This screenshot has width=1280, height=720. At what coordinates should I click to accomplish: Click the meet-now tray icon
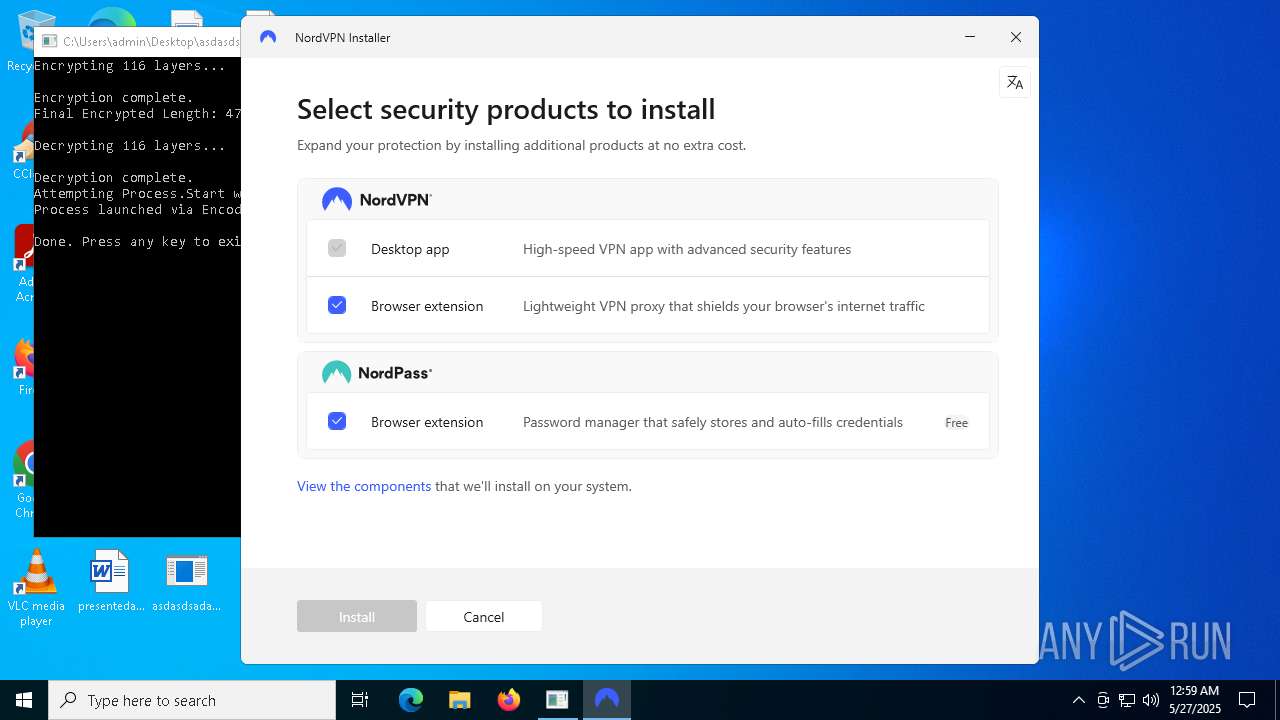point(1103,700)
